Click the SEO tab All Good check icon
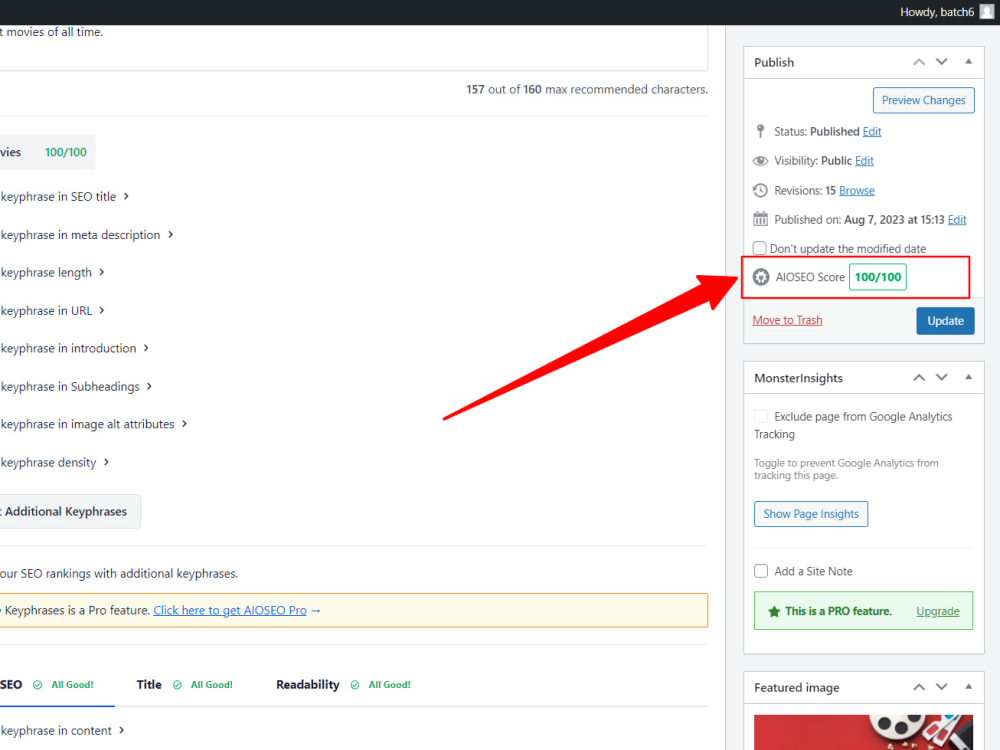 click(x=38, y=684)
